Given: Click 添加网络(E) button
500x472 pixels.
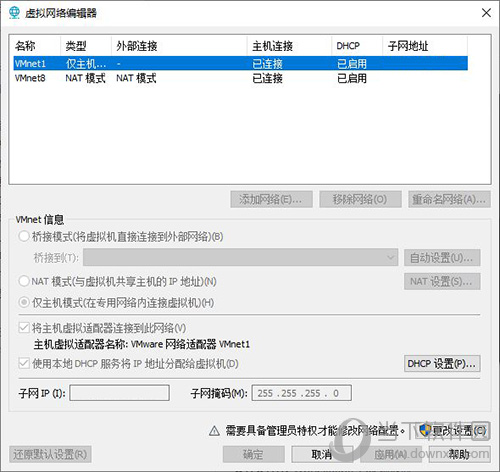Looking at the screenshot, I should [x=271, y=199].
